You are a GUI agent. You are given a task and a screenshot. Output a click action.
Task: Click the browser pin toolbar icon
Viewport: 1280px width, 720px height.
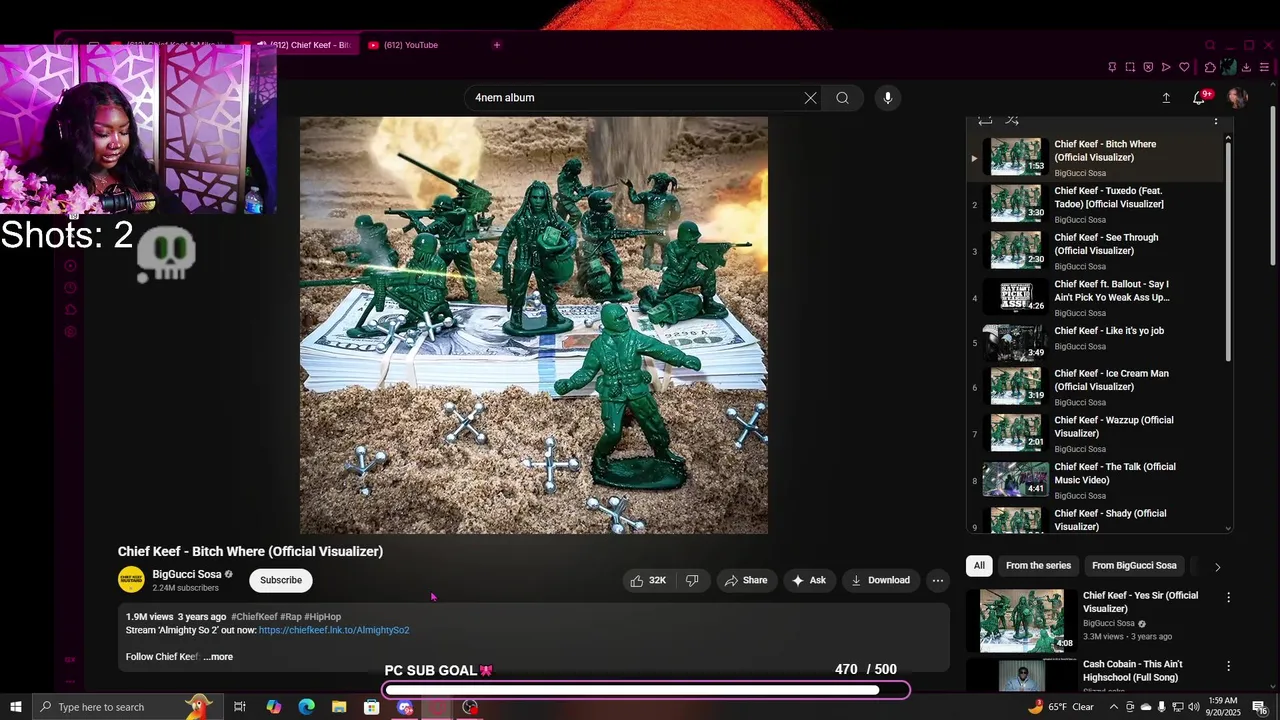1112,67
